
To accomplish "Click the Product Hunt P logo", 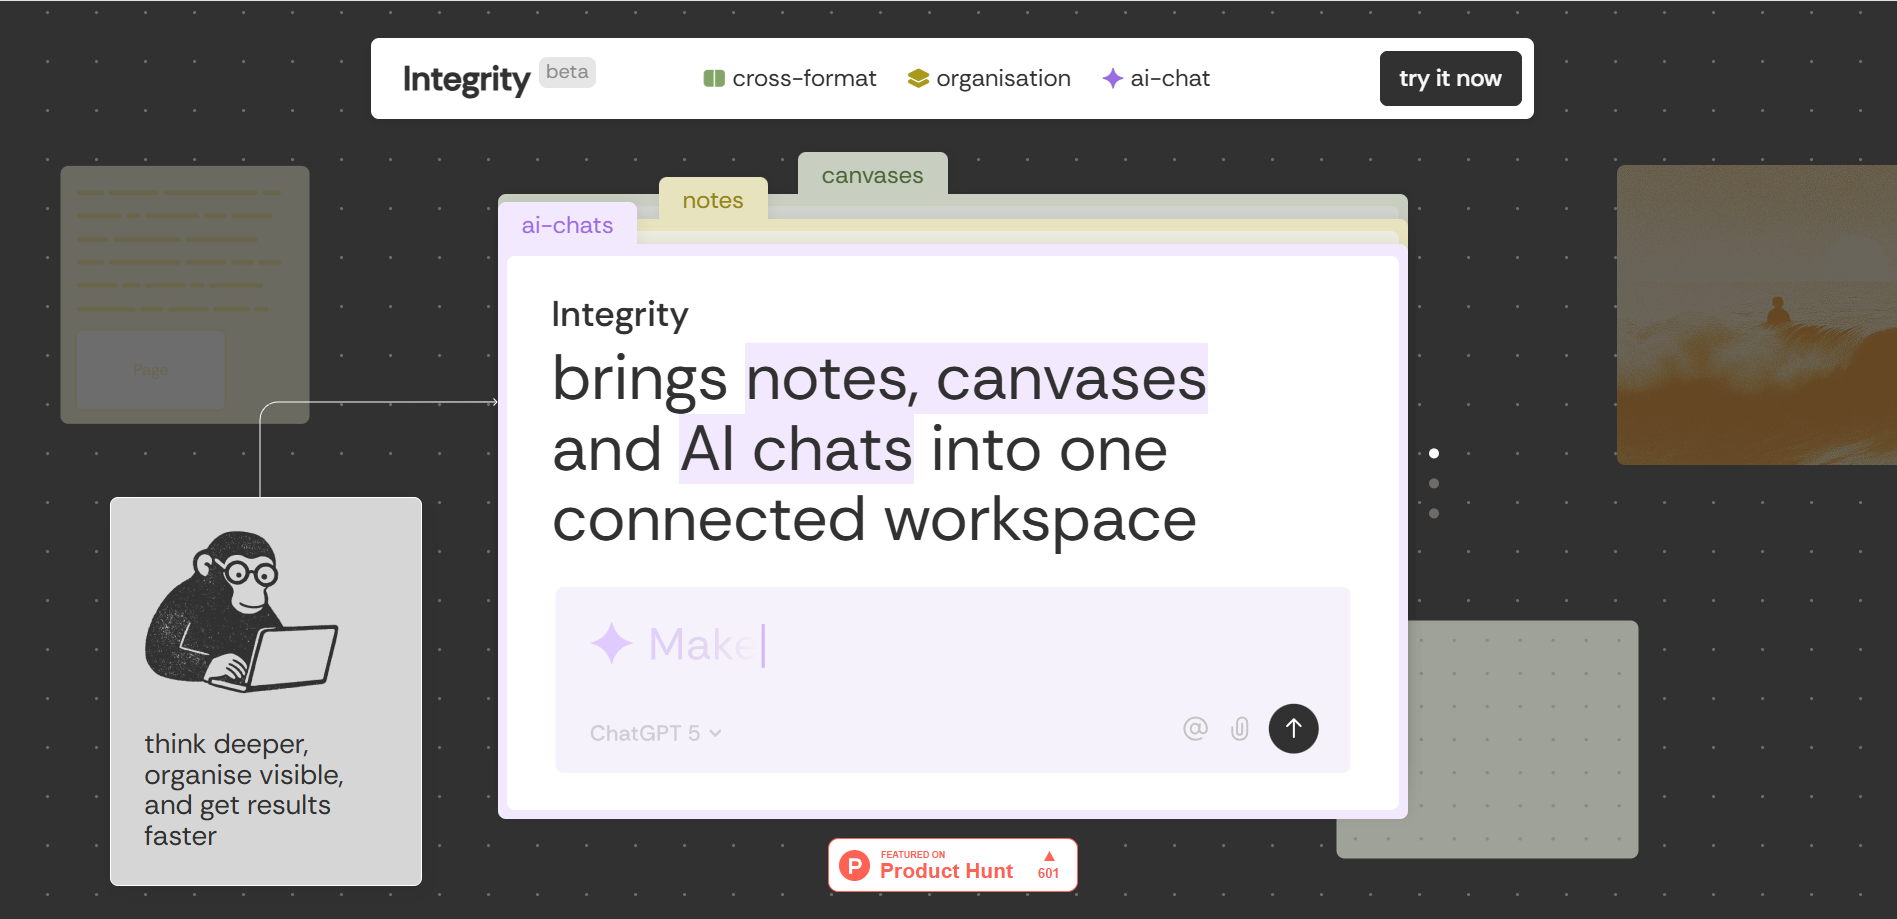I will pos(853,865).
